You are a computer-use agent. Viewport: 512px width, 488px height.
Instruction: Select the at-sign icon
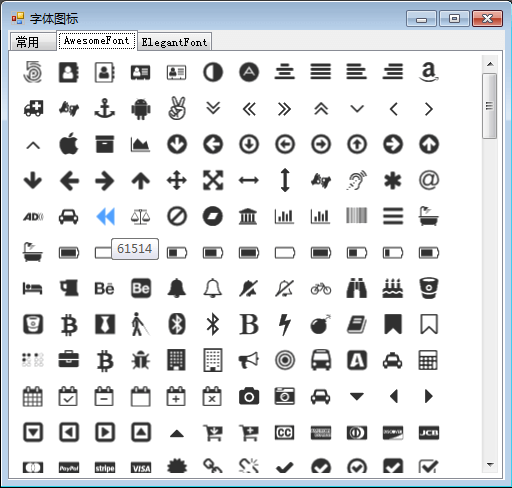429,180
